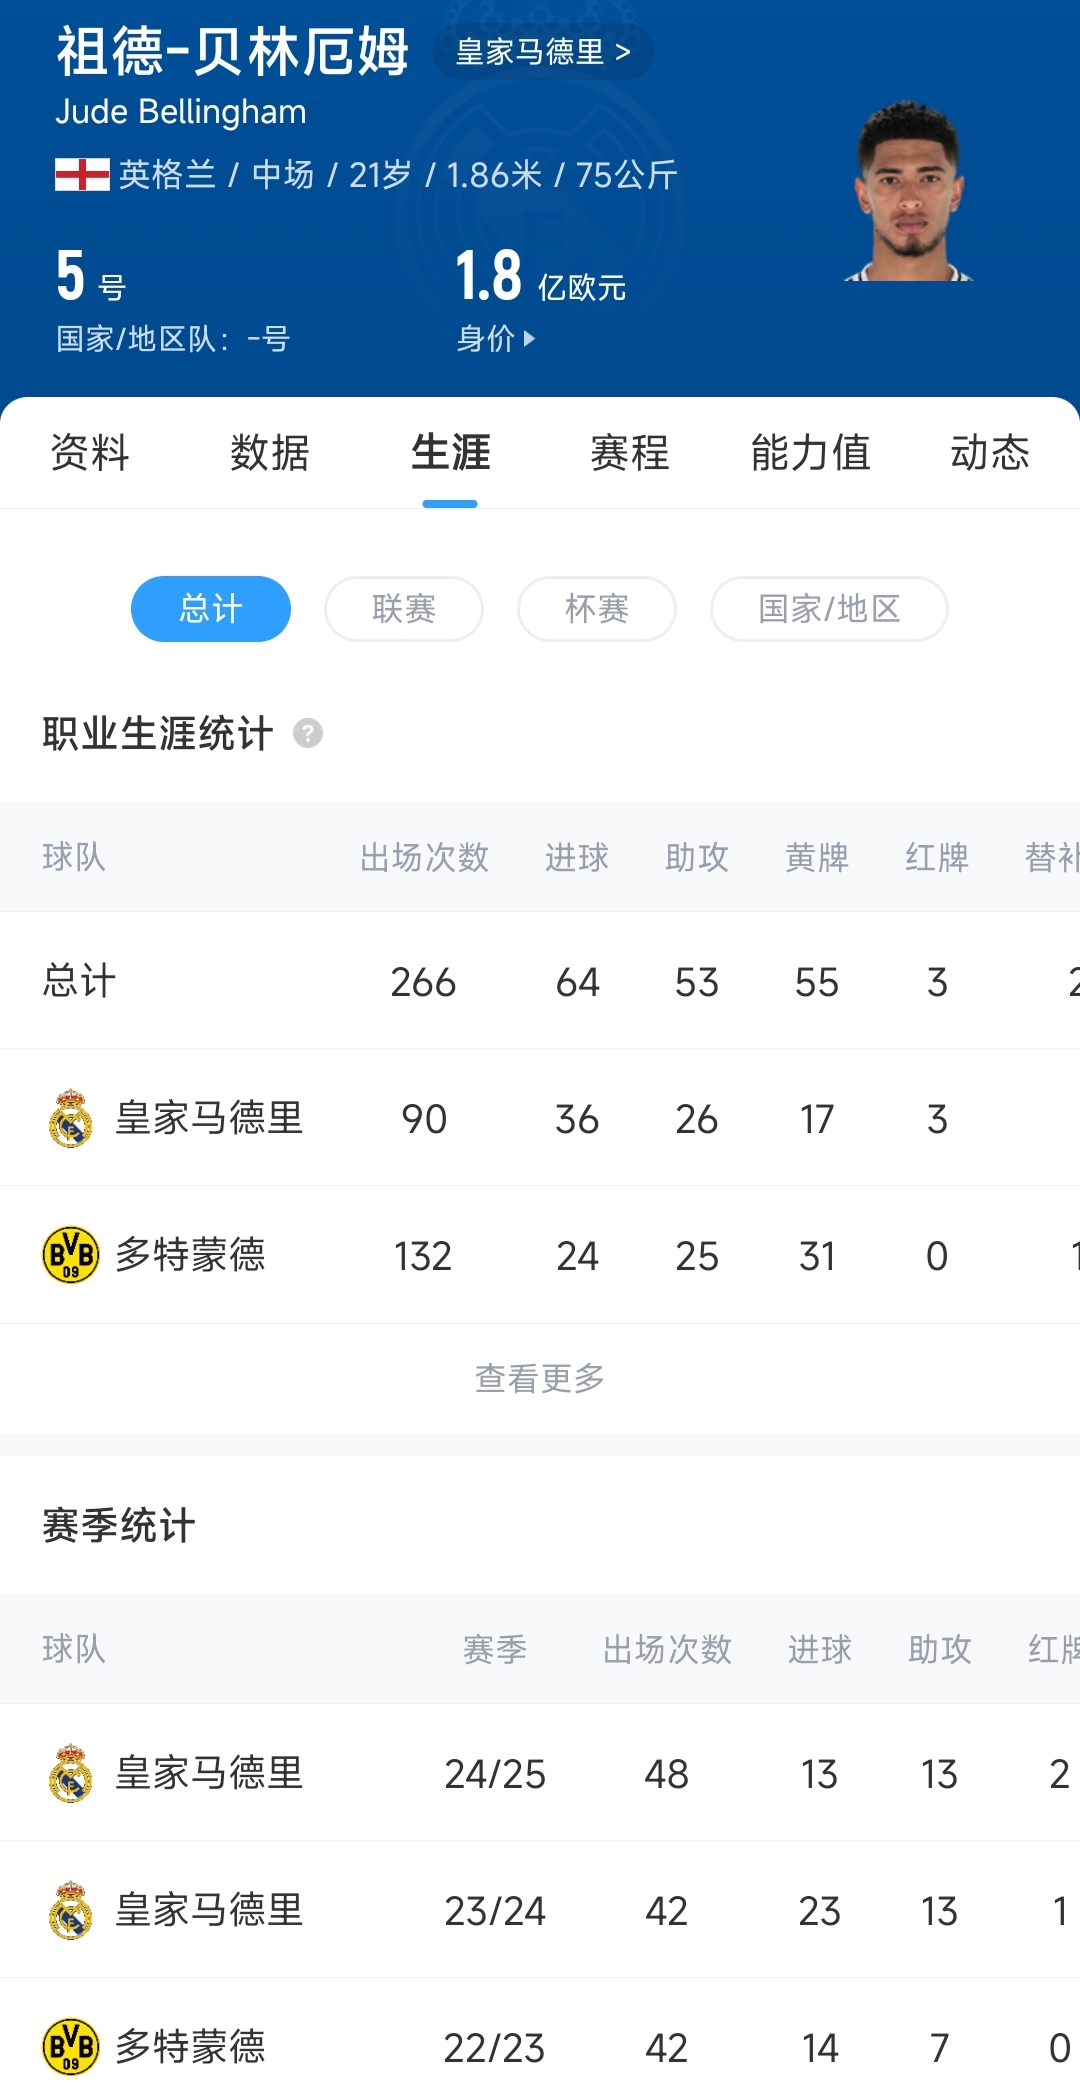This screenshot has height=2084, width=1080.
Task: Switch to the 数据 tab
Action: 270,453
